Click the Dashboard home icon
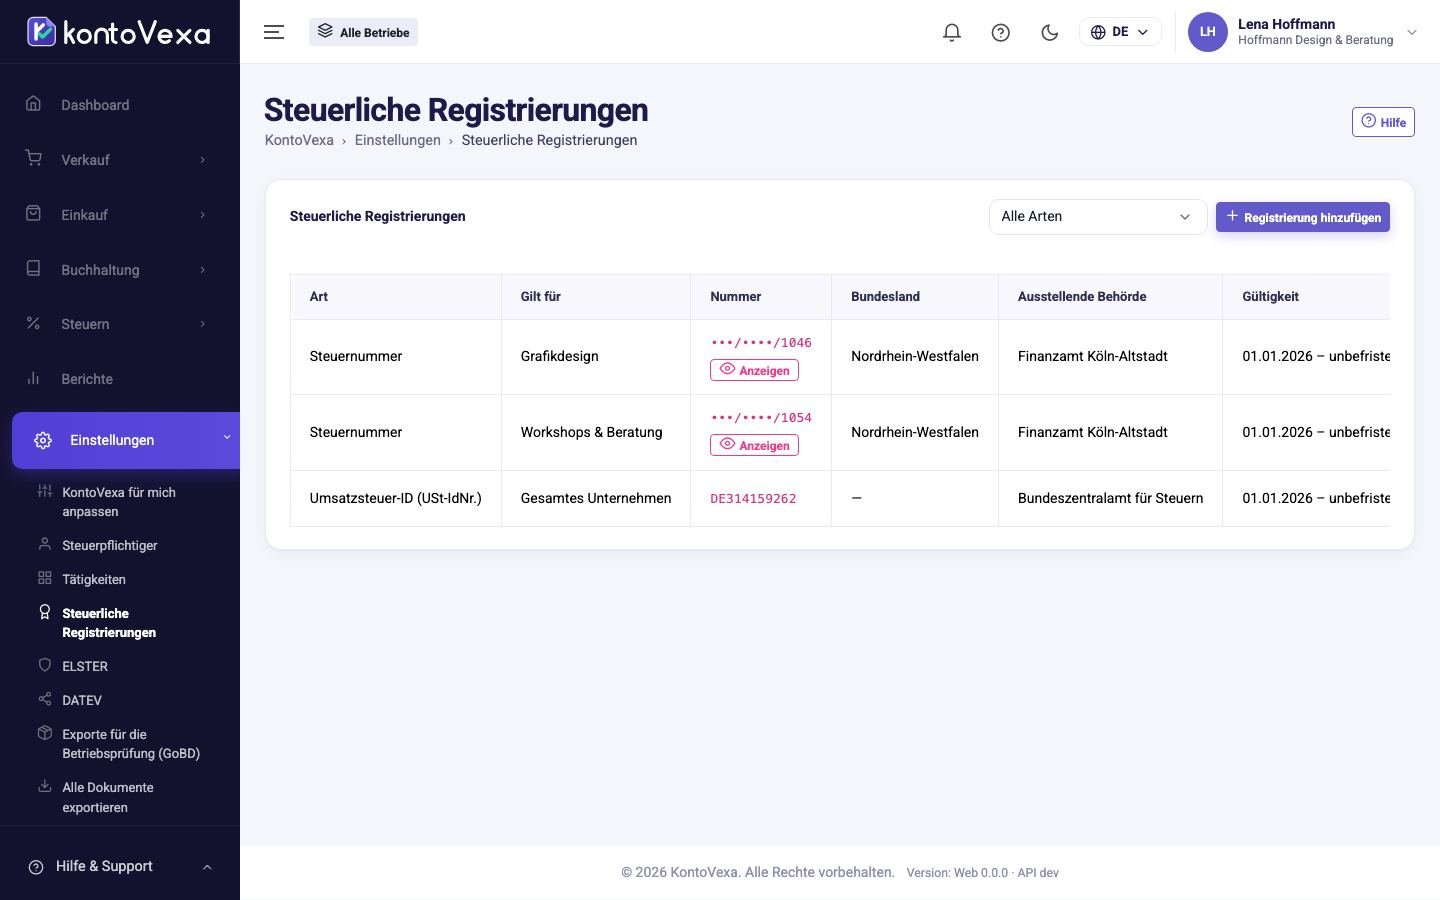 [33, 103]
